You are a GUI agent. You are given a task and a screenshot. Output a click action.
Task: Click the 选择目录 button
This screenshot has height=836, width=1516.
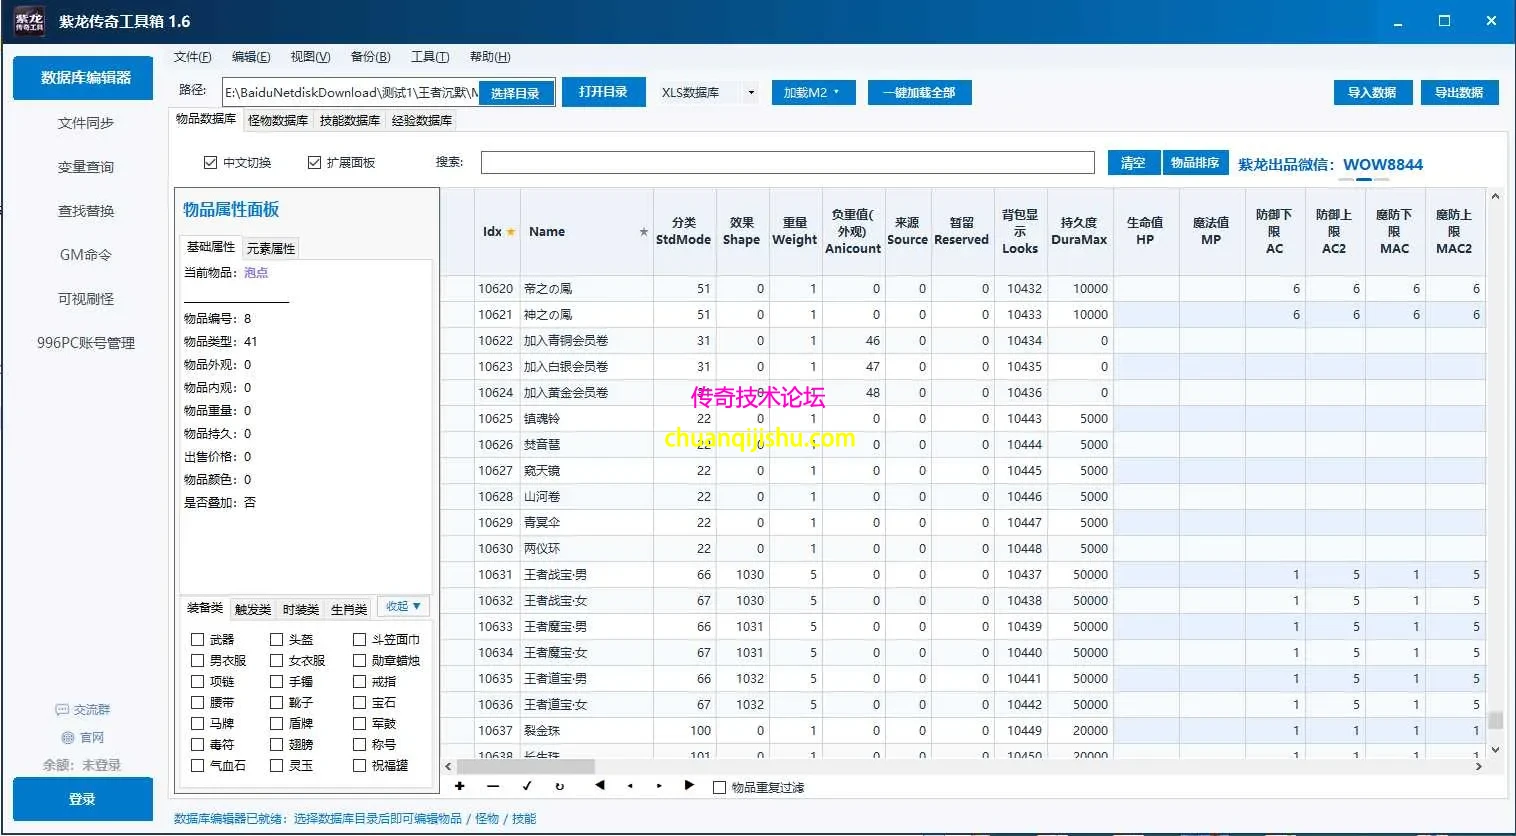(515, 94)
